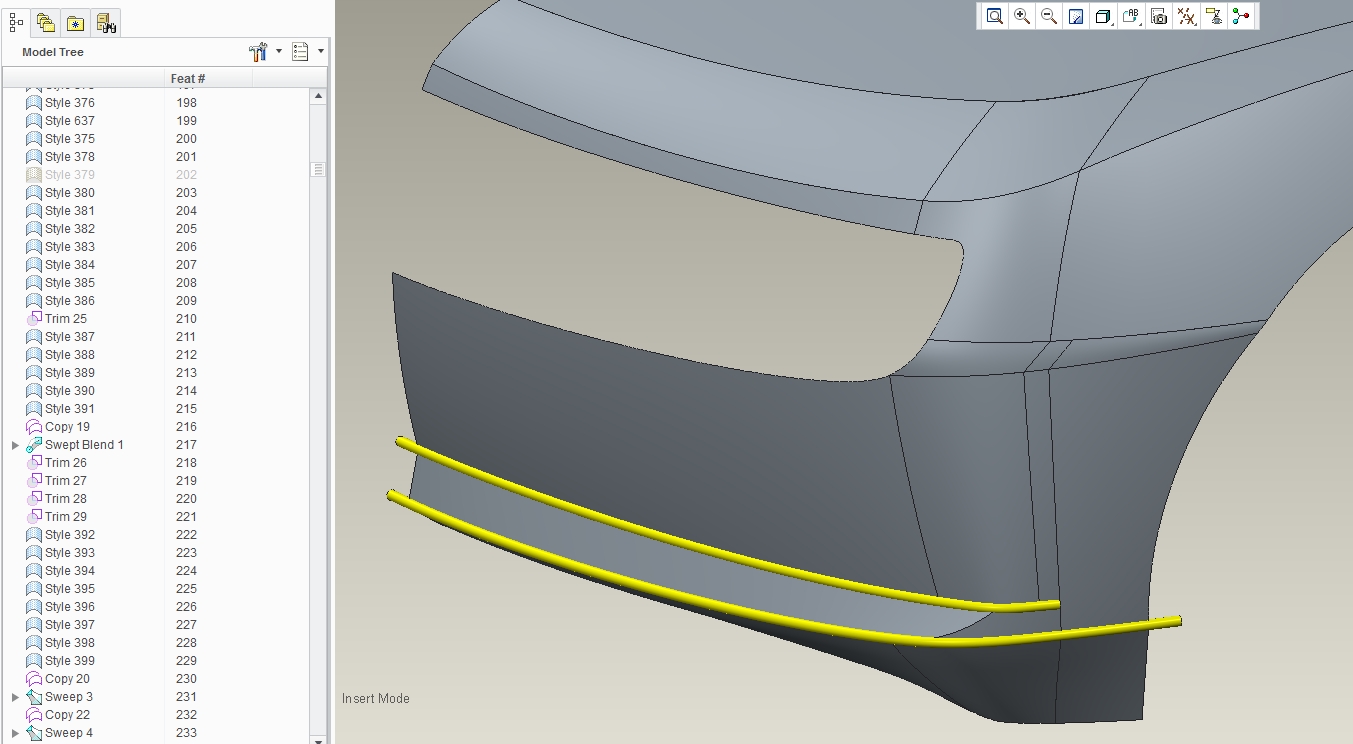Screen dimensions: 1353x744
Task: Toggle the spin center icon
Action: tap(1241, 16)
